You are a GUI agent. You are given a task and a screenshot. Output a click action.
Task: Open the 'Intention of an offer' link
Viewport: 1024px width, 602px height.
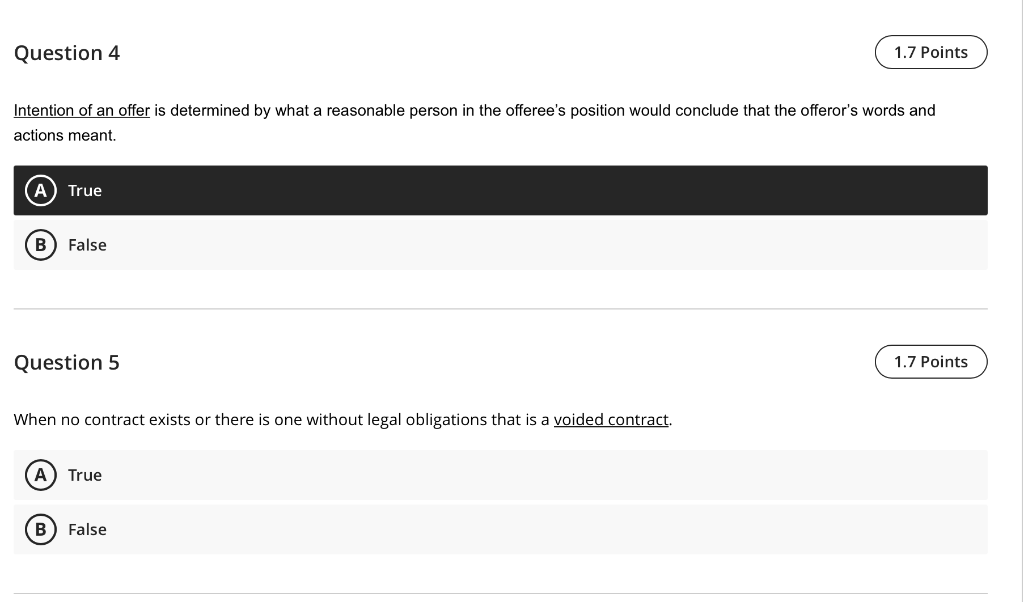[x=80, y=110]
